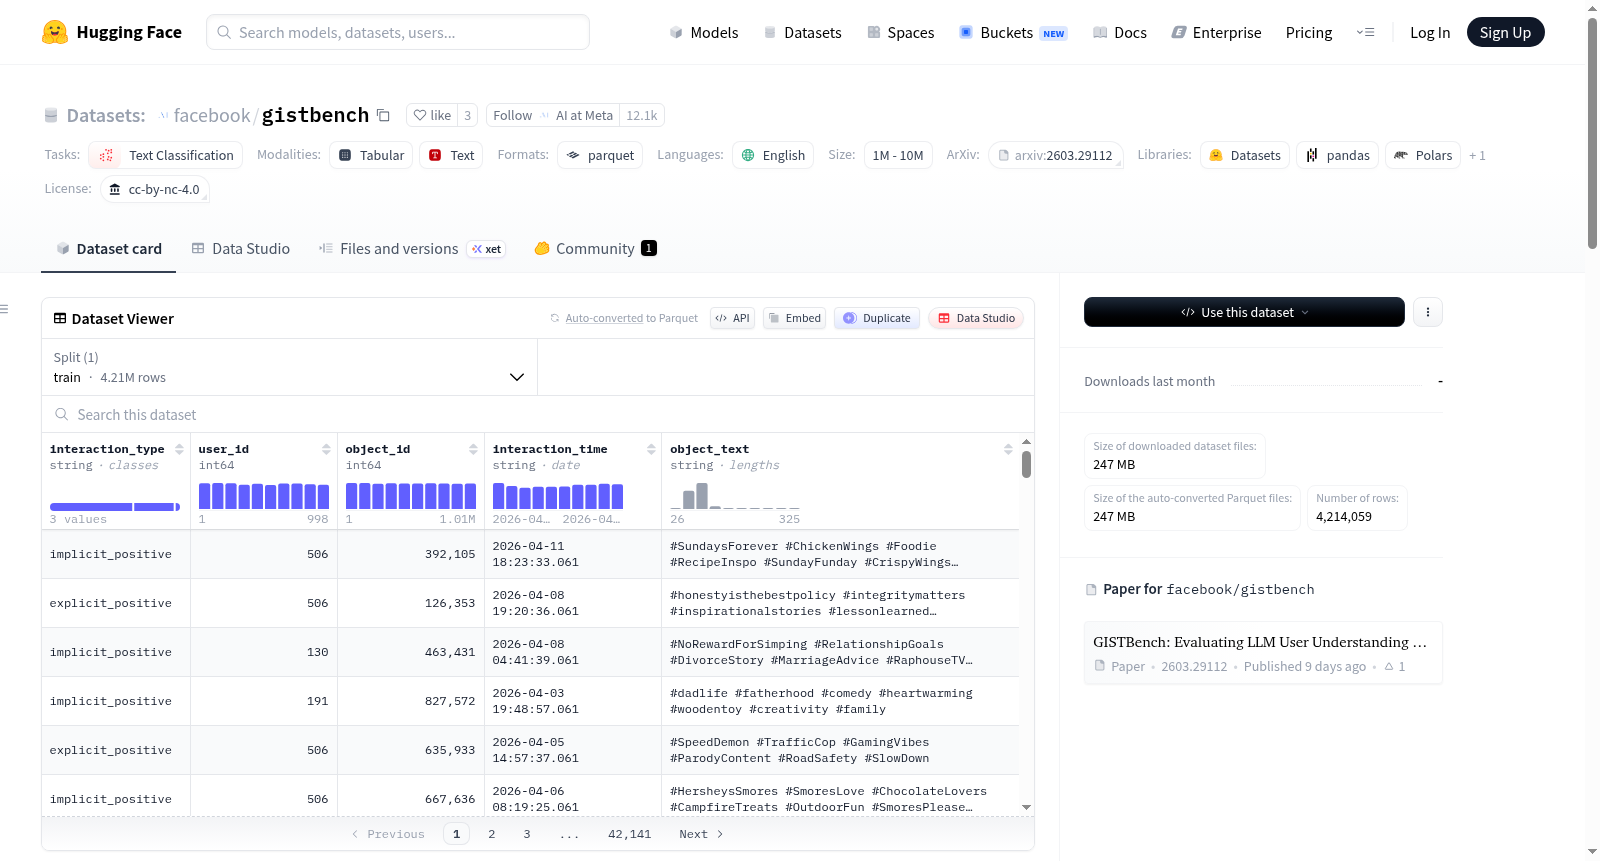Open the Split train selector
The width and height of the screenshot is (1600, 861).
[x=289, y=367]
